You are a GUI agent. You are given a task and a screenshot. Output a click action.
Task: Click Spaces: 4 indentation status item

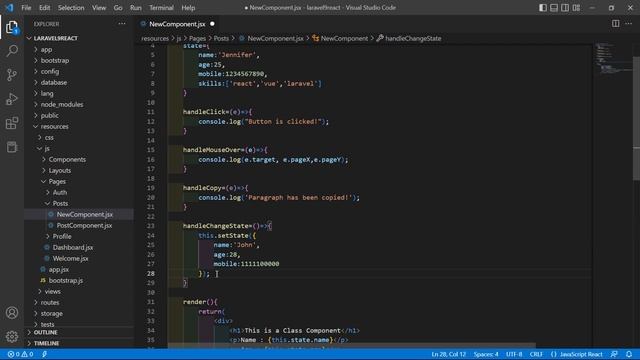486,354
